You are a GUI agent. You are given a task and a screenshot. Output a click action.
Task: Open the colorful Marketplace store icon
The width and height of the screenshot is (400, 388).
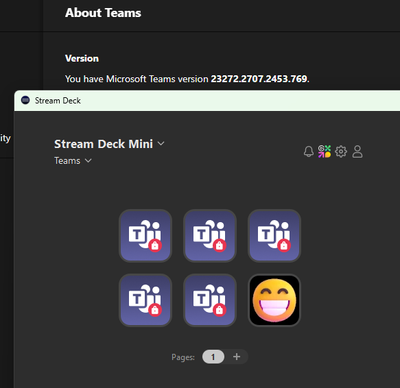tap(324, 152)
